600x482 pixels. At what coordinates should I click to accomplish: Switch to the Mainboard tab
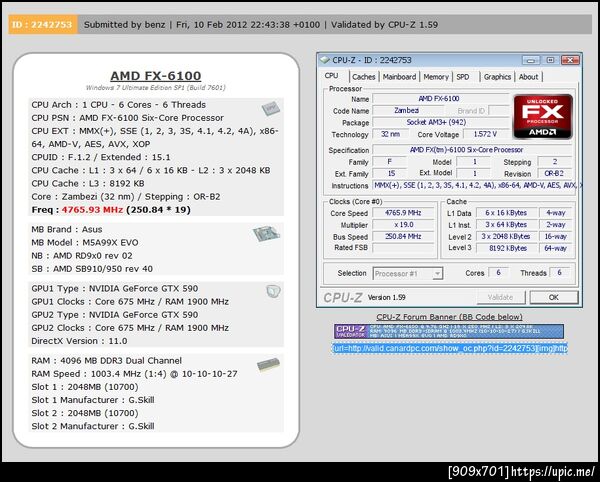click(x=399, y=77)
